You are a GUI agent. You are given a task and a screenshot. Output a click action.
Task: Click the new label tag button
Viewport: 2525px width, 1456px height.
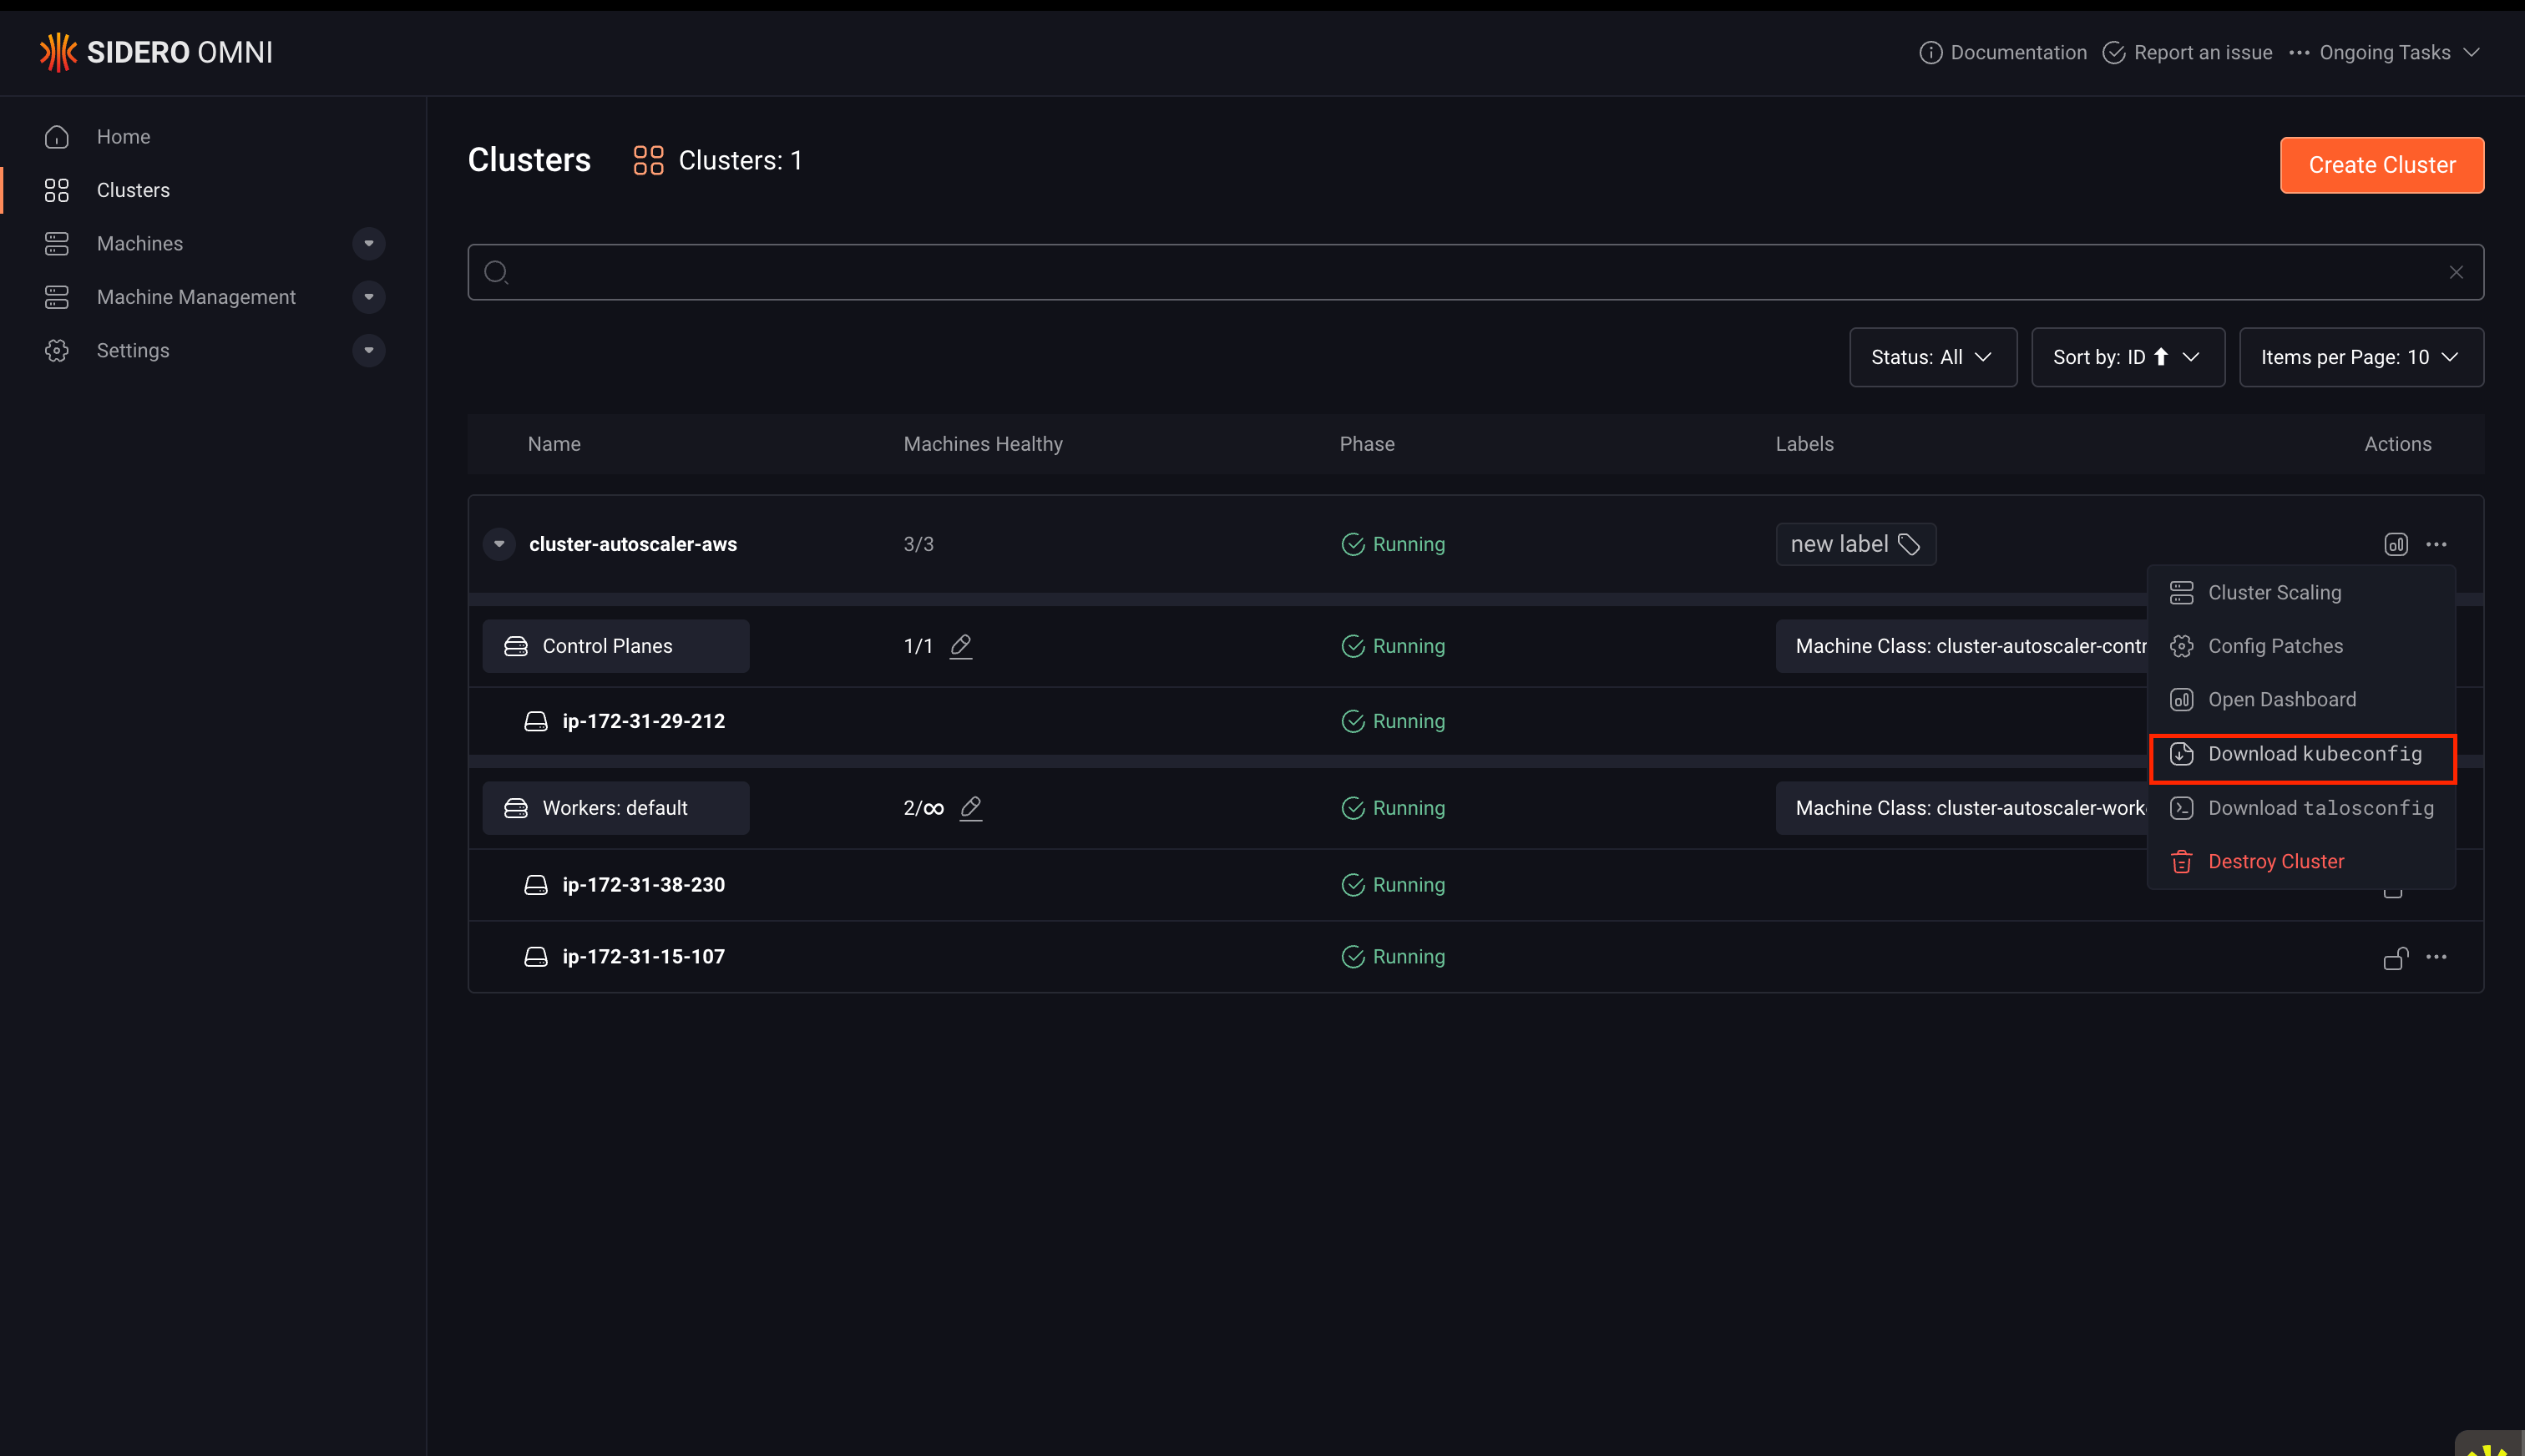tap(1856, 544)
